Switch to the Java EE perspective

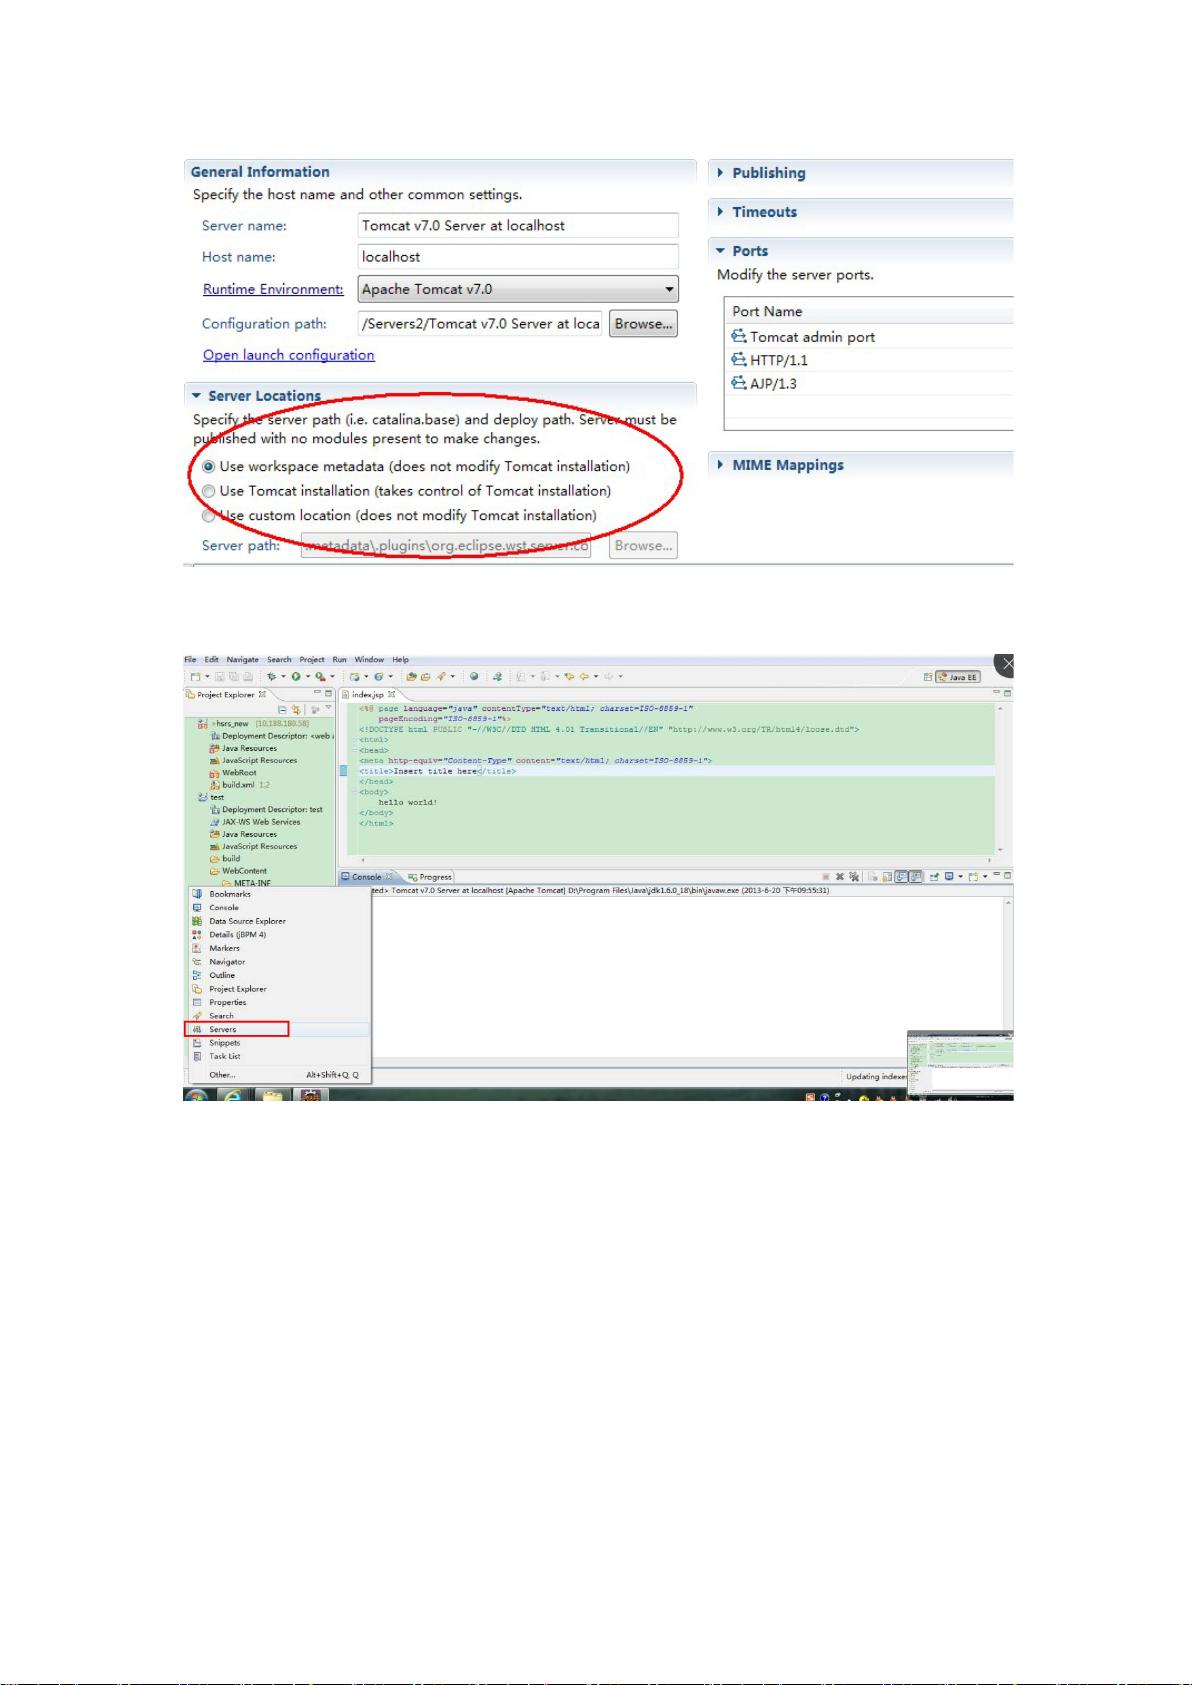[958, 677]
